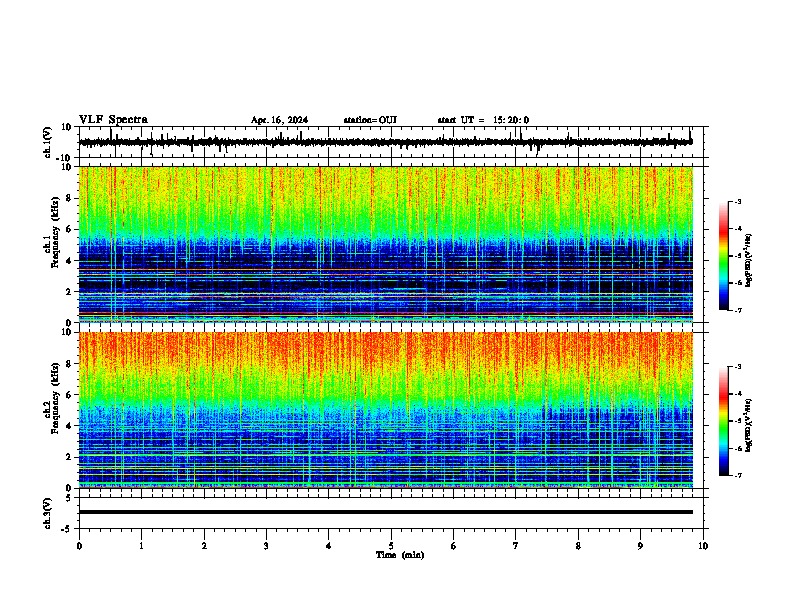Click the '-3' label on ch.1 color scale
Viewport: 792px width, 612px height.
[x=738, y=201]
